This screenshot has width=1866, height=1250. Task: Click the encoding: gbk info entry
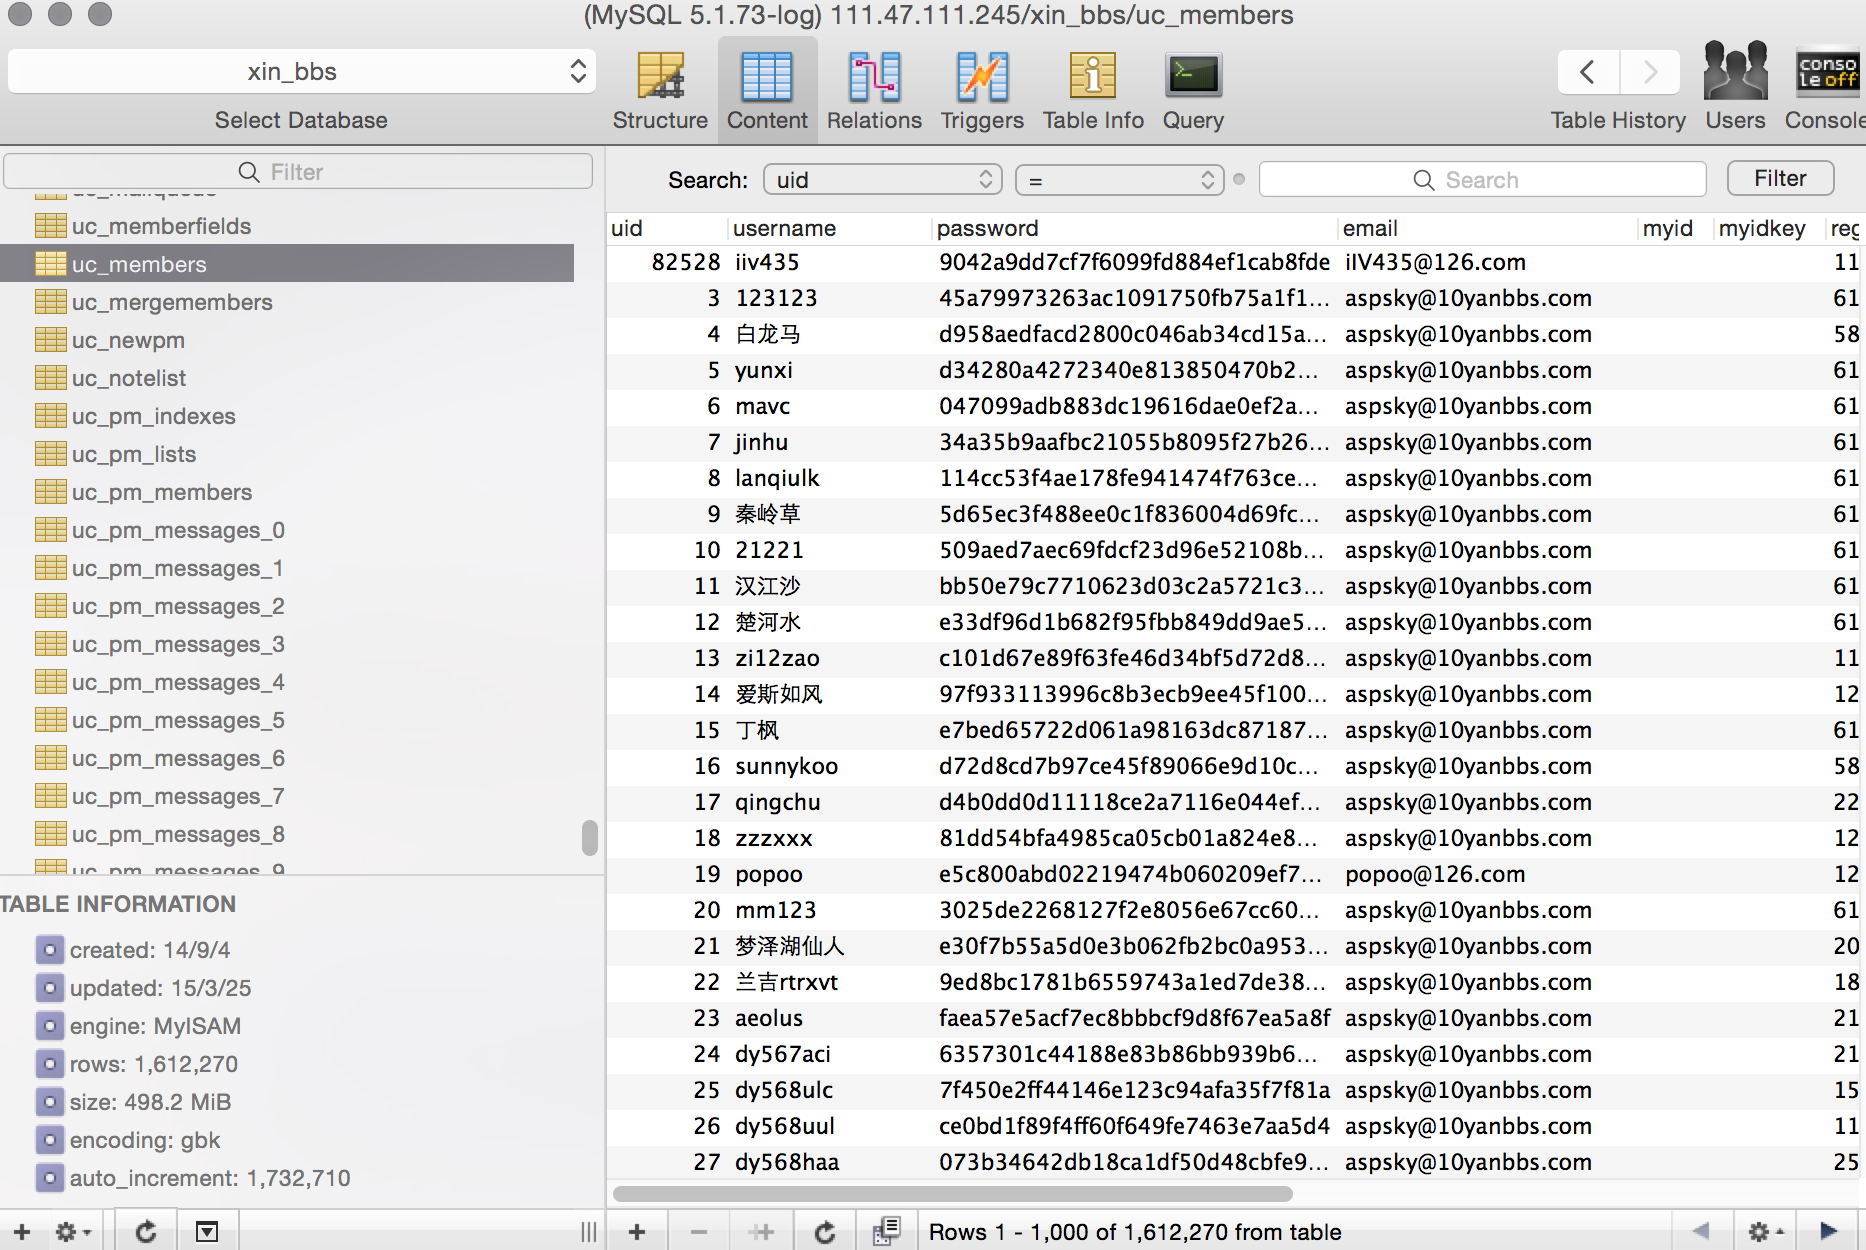tap(145, 1140)
